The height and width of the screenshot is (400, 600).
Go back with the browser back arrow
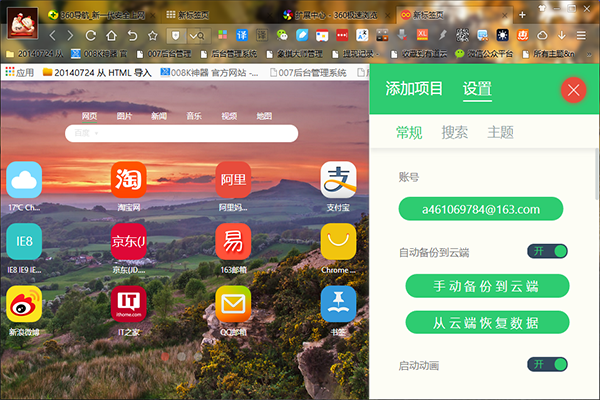(x=53, y=36)
